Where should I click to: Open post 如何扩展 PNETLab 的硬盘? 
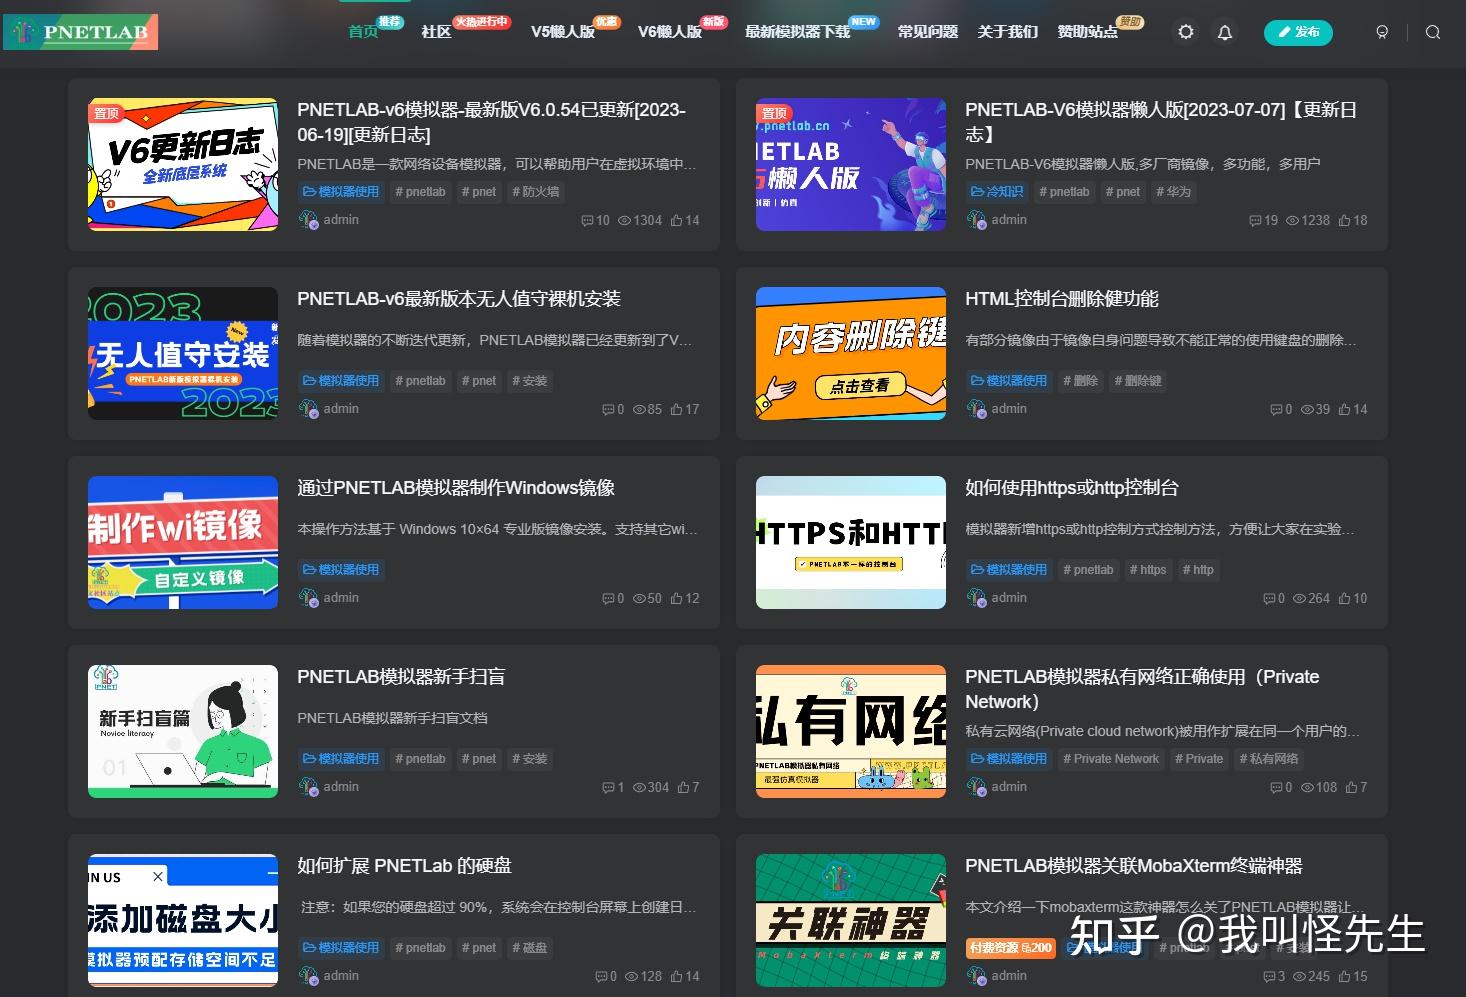404,866
